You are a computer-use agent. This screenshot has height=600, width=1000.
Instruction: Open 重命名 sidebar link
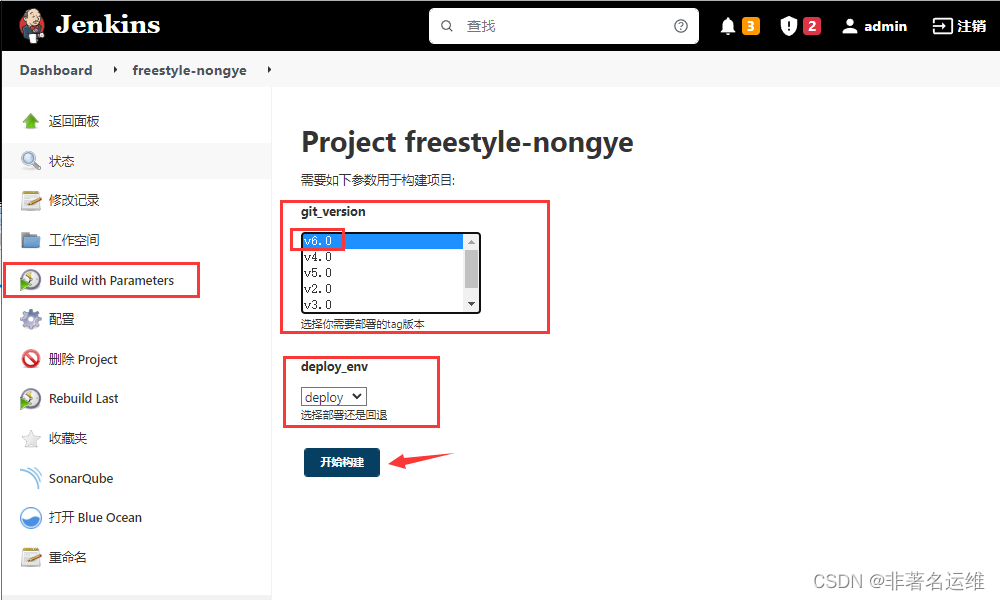[68, 557]
